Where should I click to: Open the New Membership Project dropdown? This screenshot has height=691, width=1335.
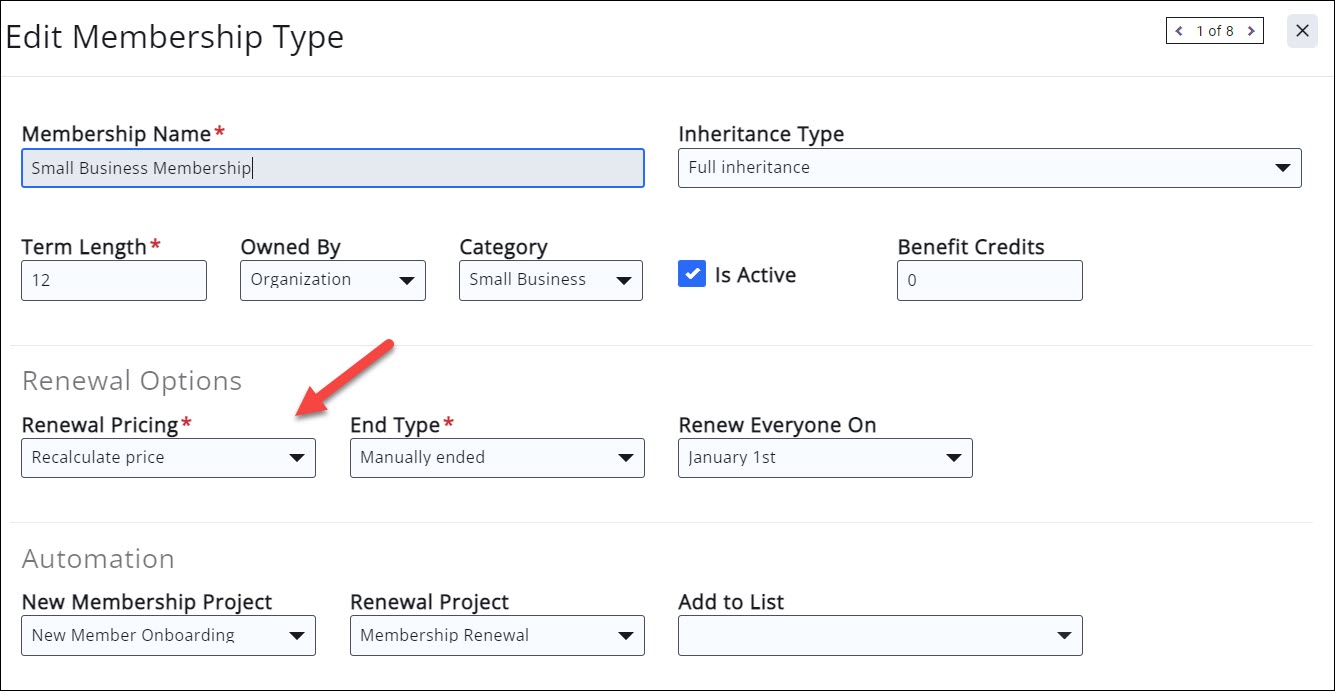click(168, 635)
